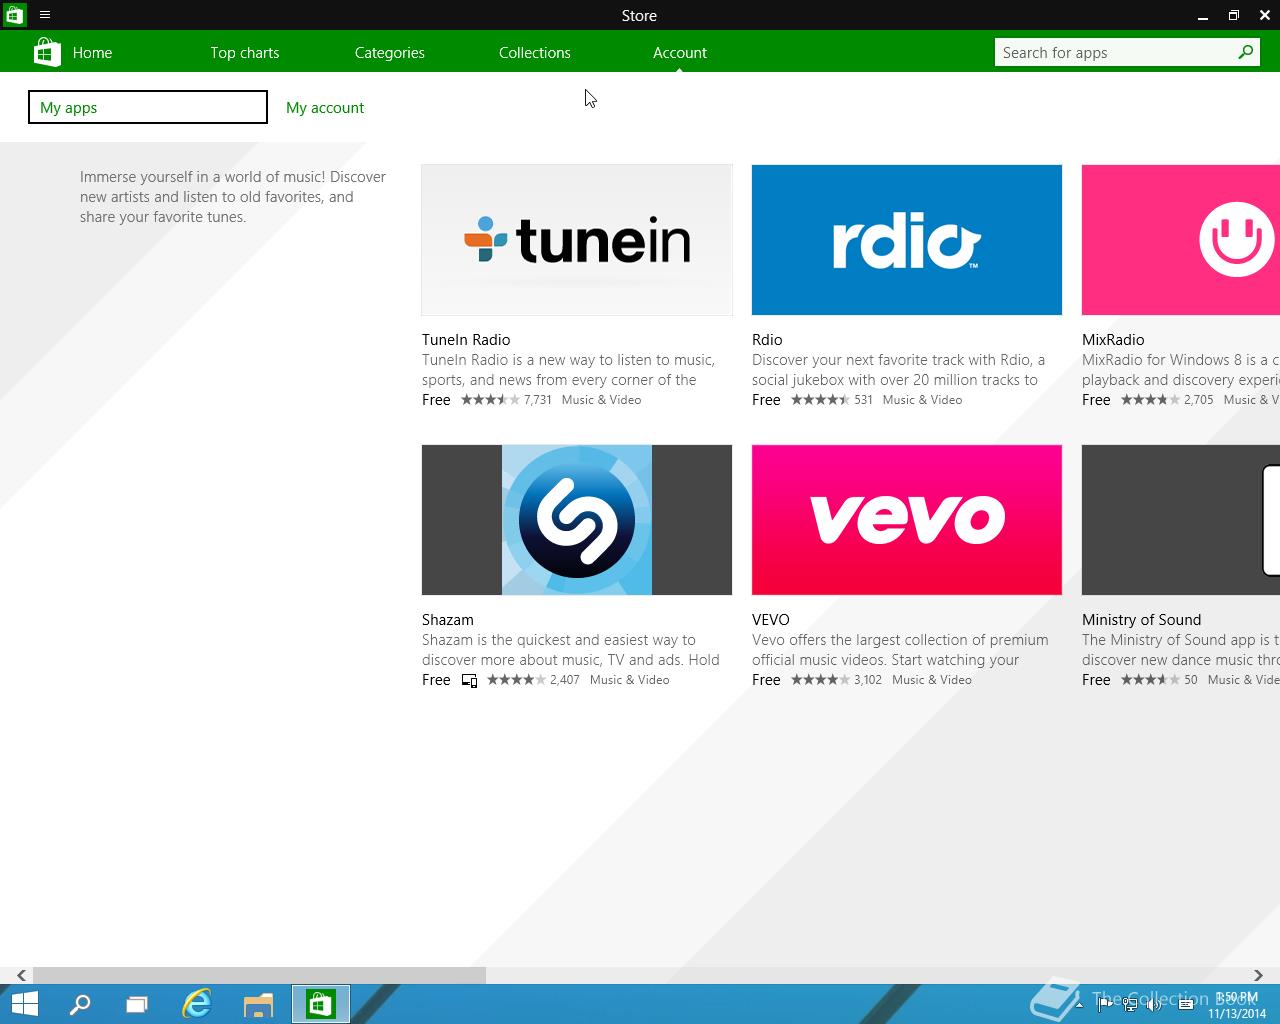The image size is (1280, 1024).
Task: Click the taskbar date 11/13/2014
Action: coord(1237,1013)
